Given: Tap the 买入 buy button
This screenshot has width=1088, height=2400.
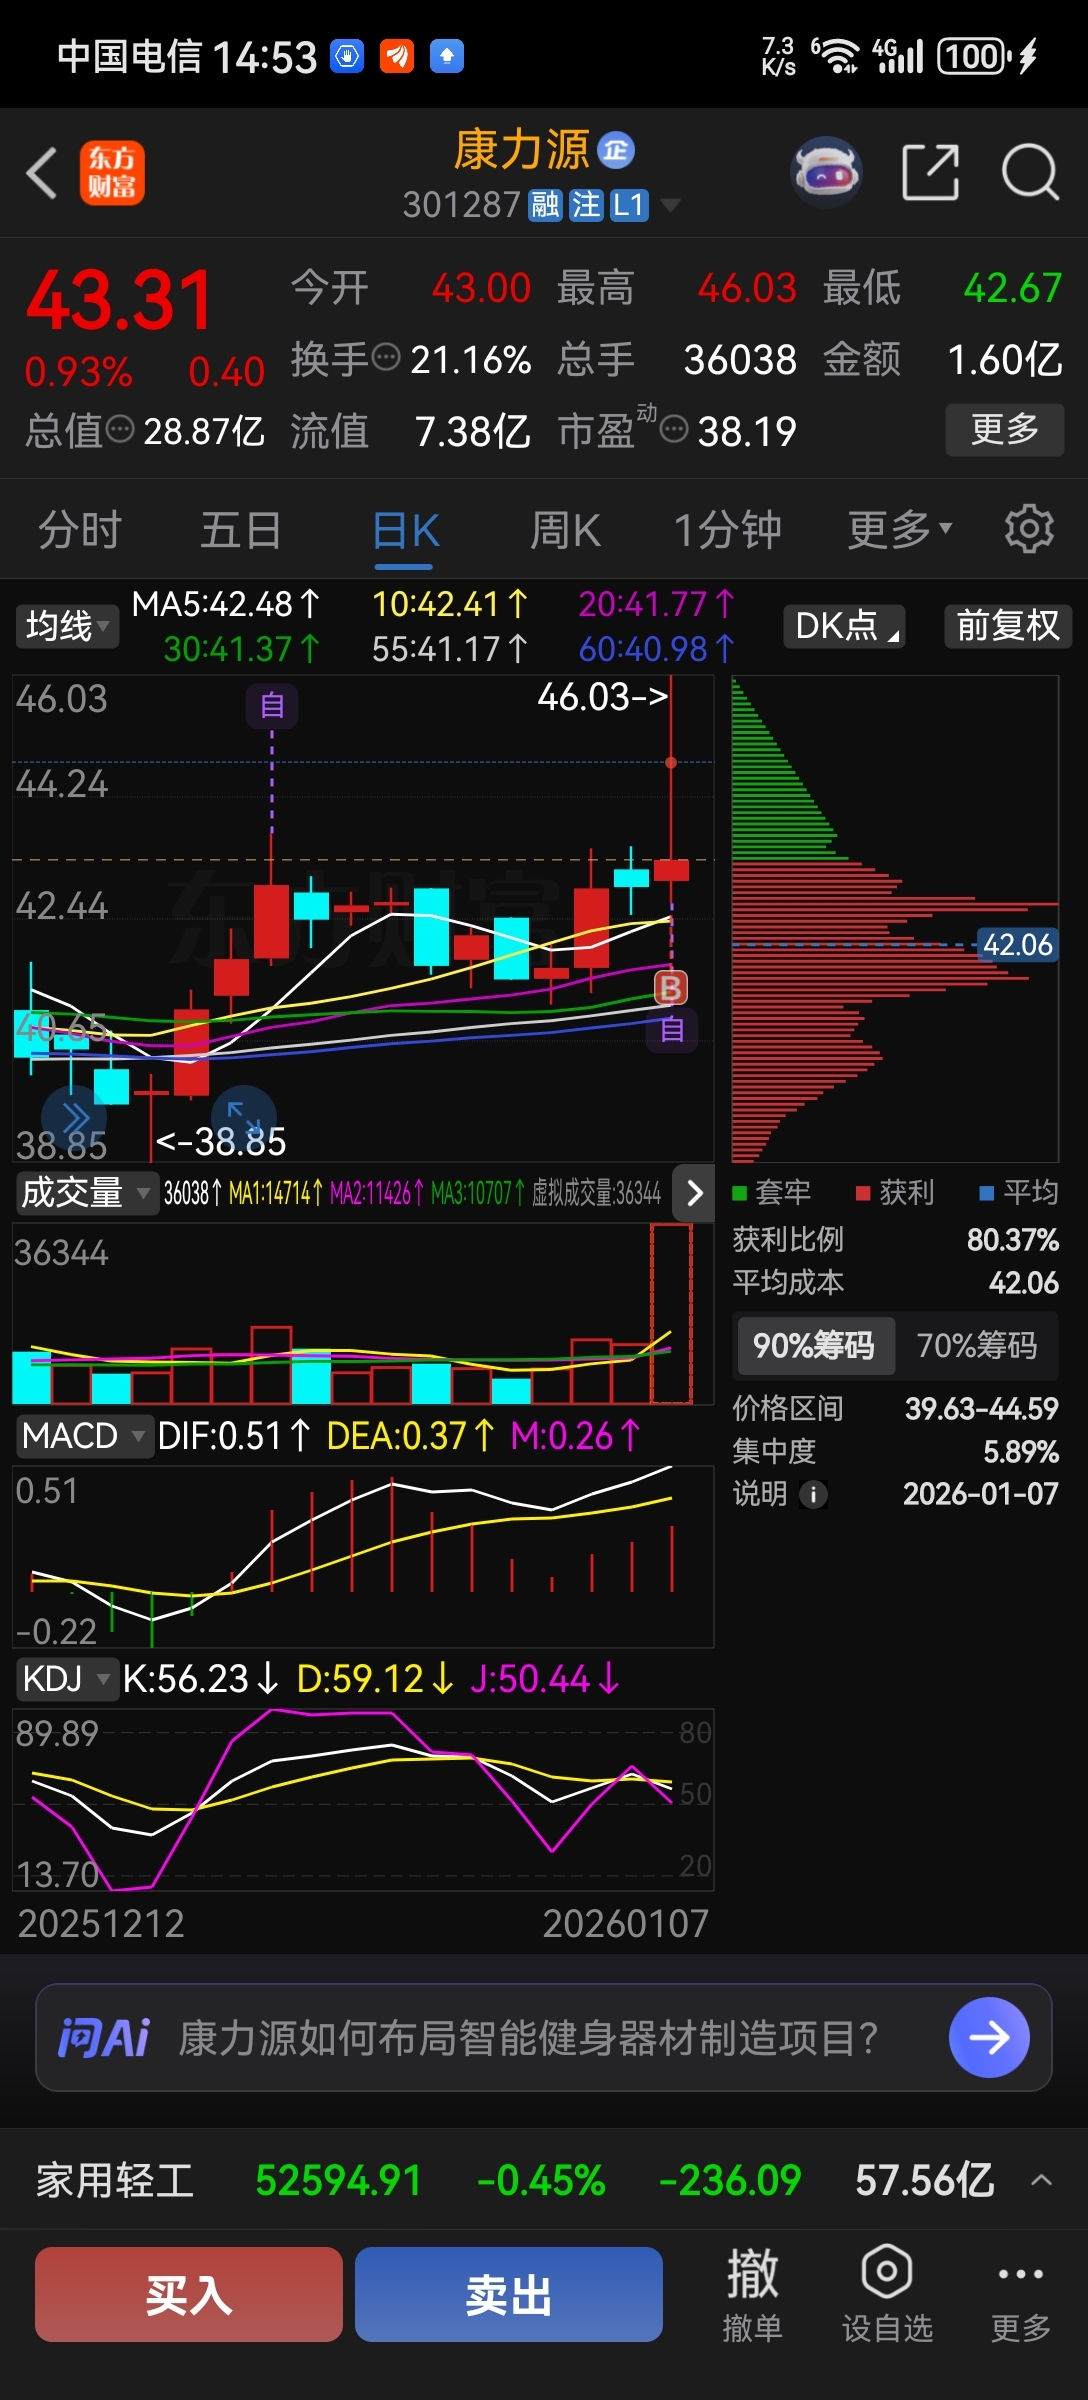Looking at the screenshot, I should [x=189, y=2294].
